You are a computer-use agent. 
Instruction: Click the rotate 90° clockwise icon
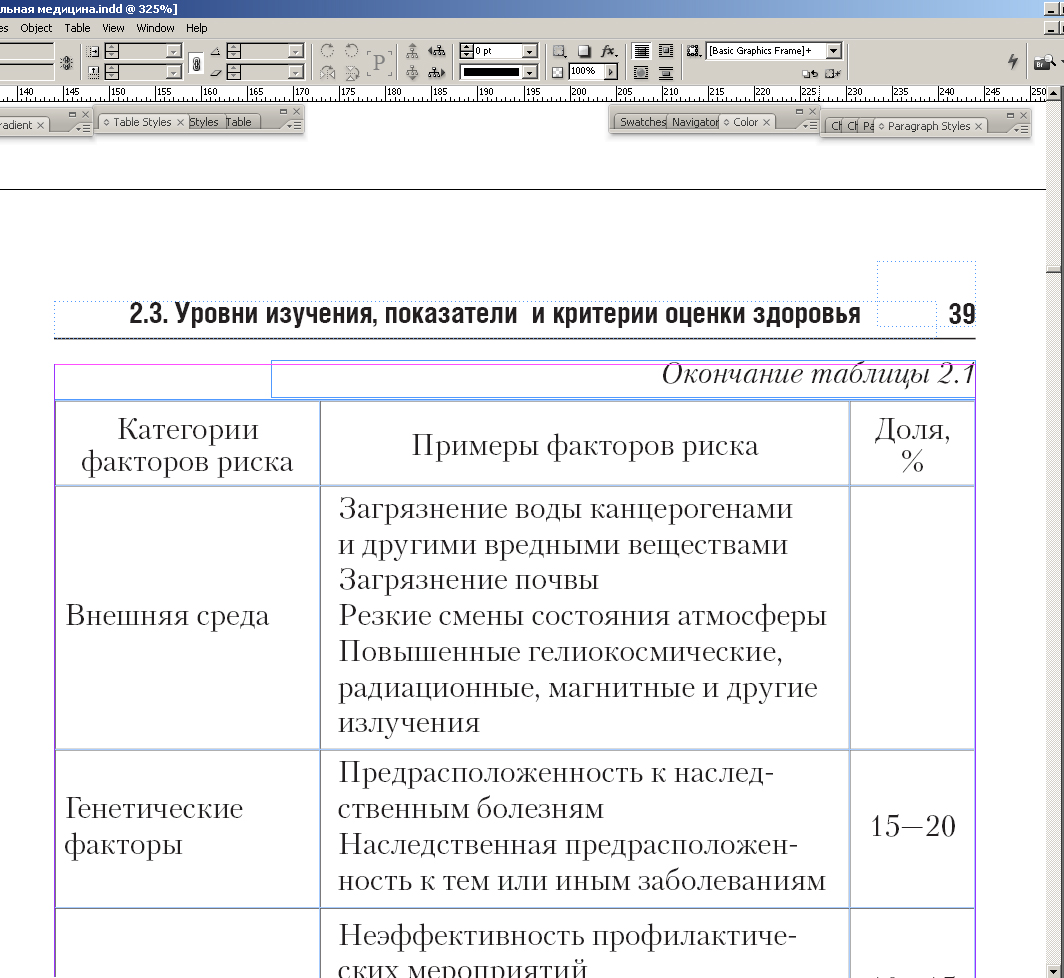click(327, 51)
